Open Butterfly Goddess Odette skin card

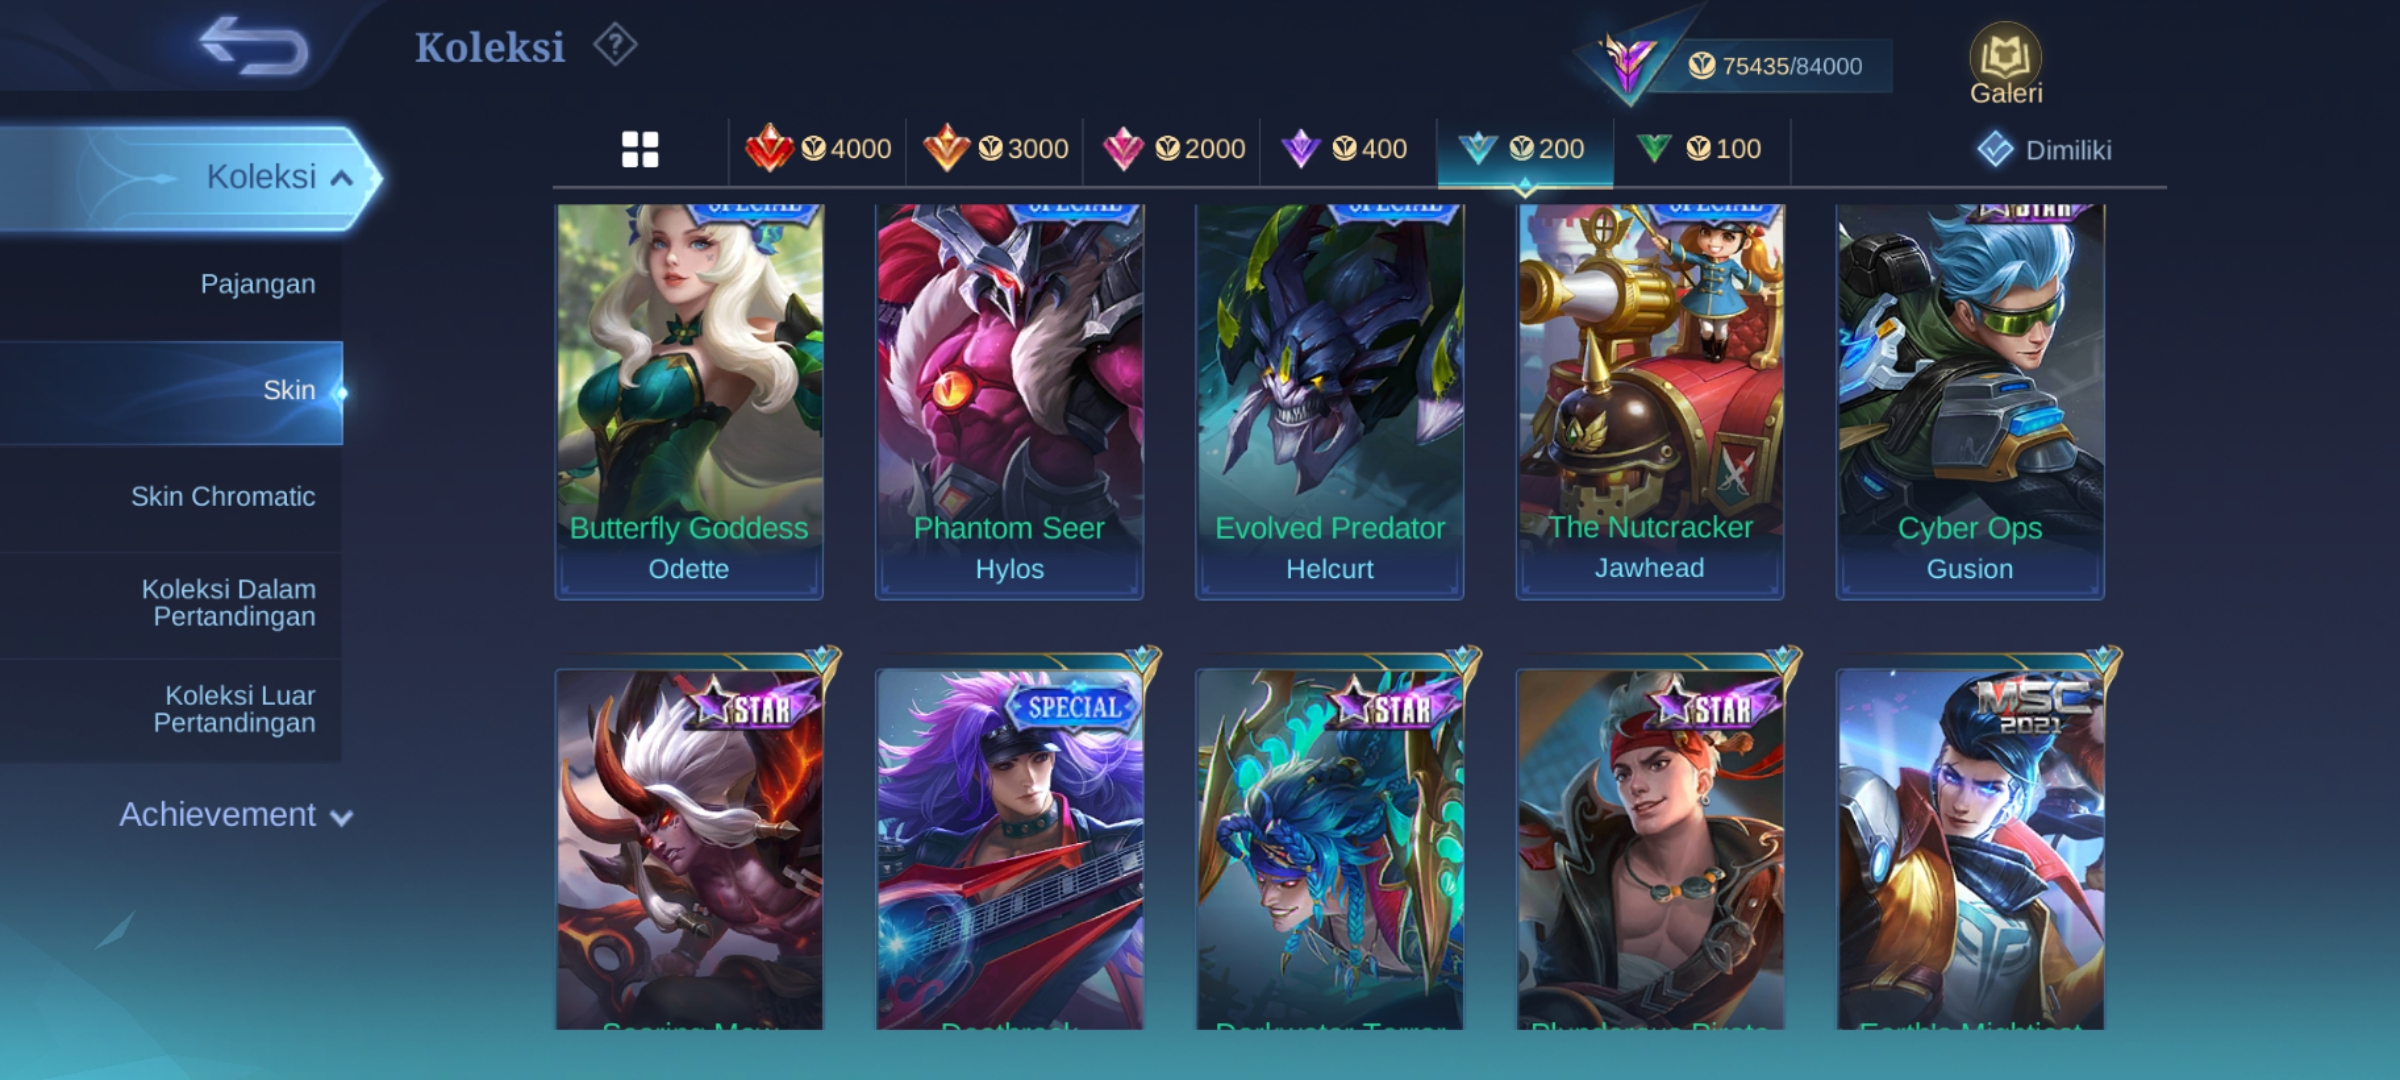pyautogui.click(x=689, y=402)
